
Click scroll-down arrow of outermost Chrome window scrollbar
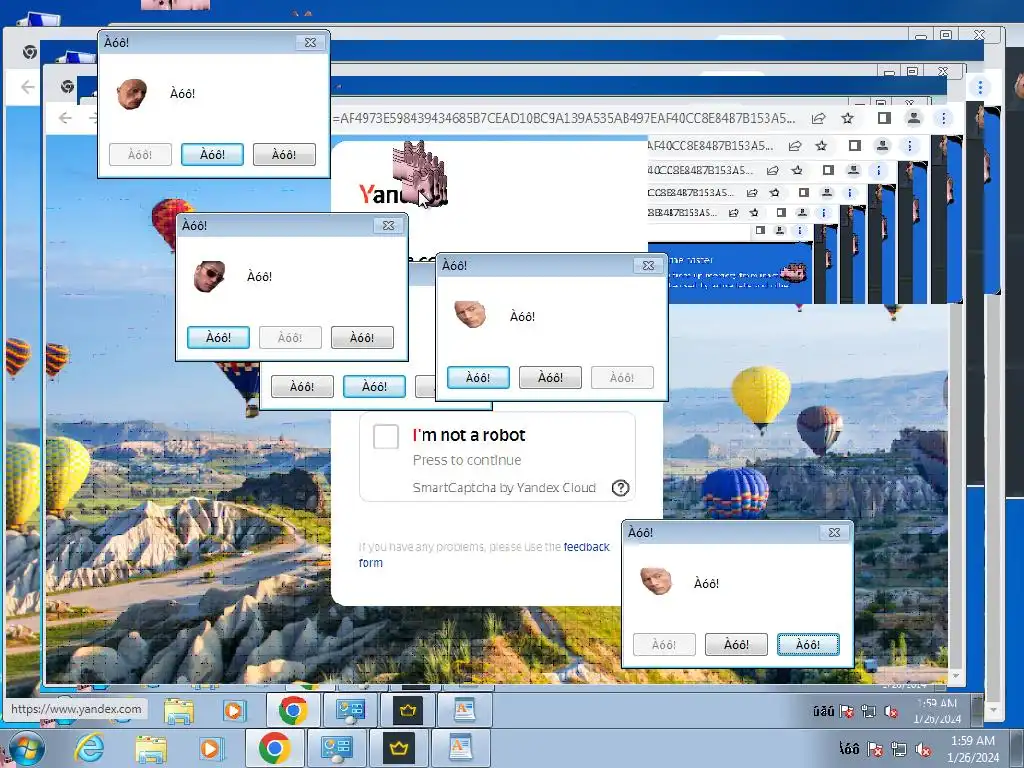pos(993,710)
